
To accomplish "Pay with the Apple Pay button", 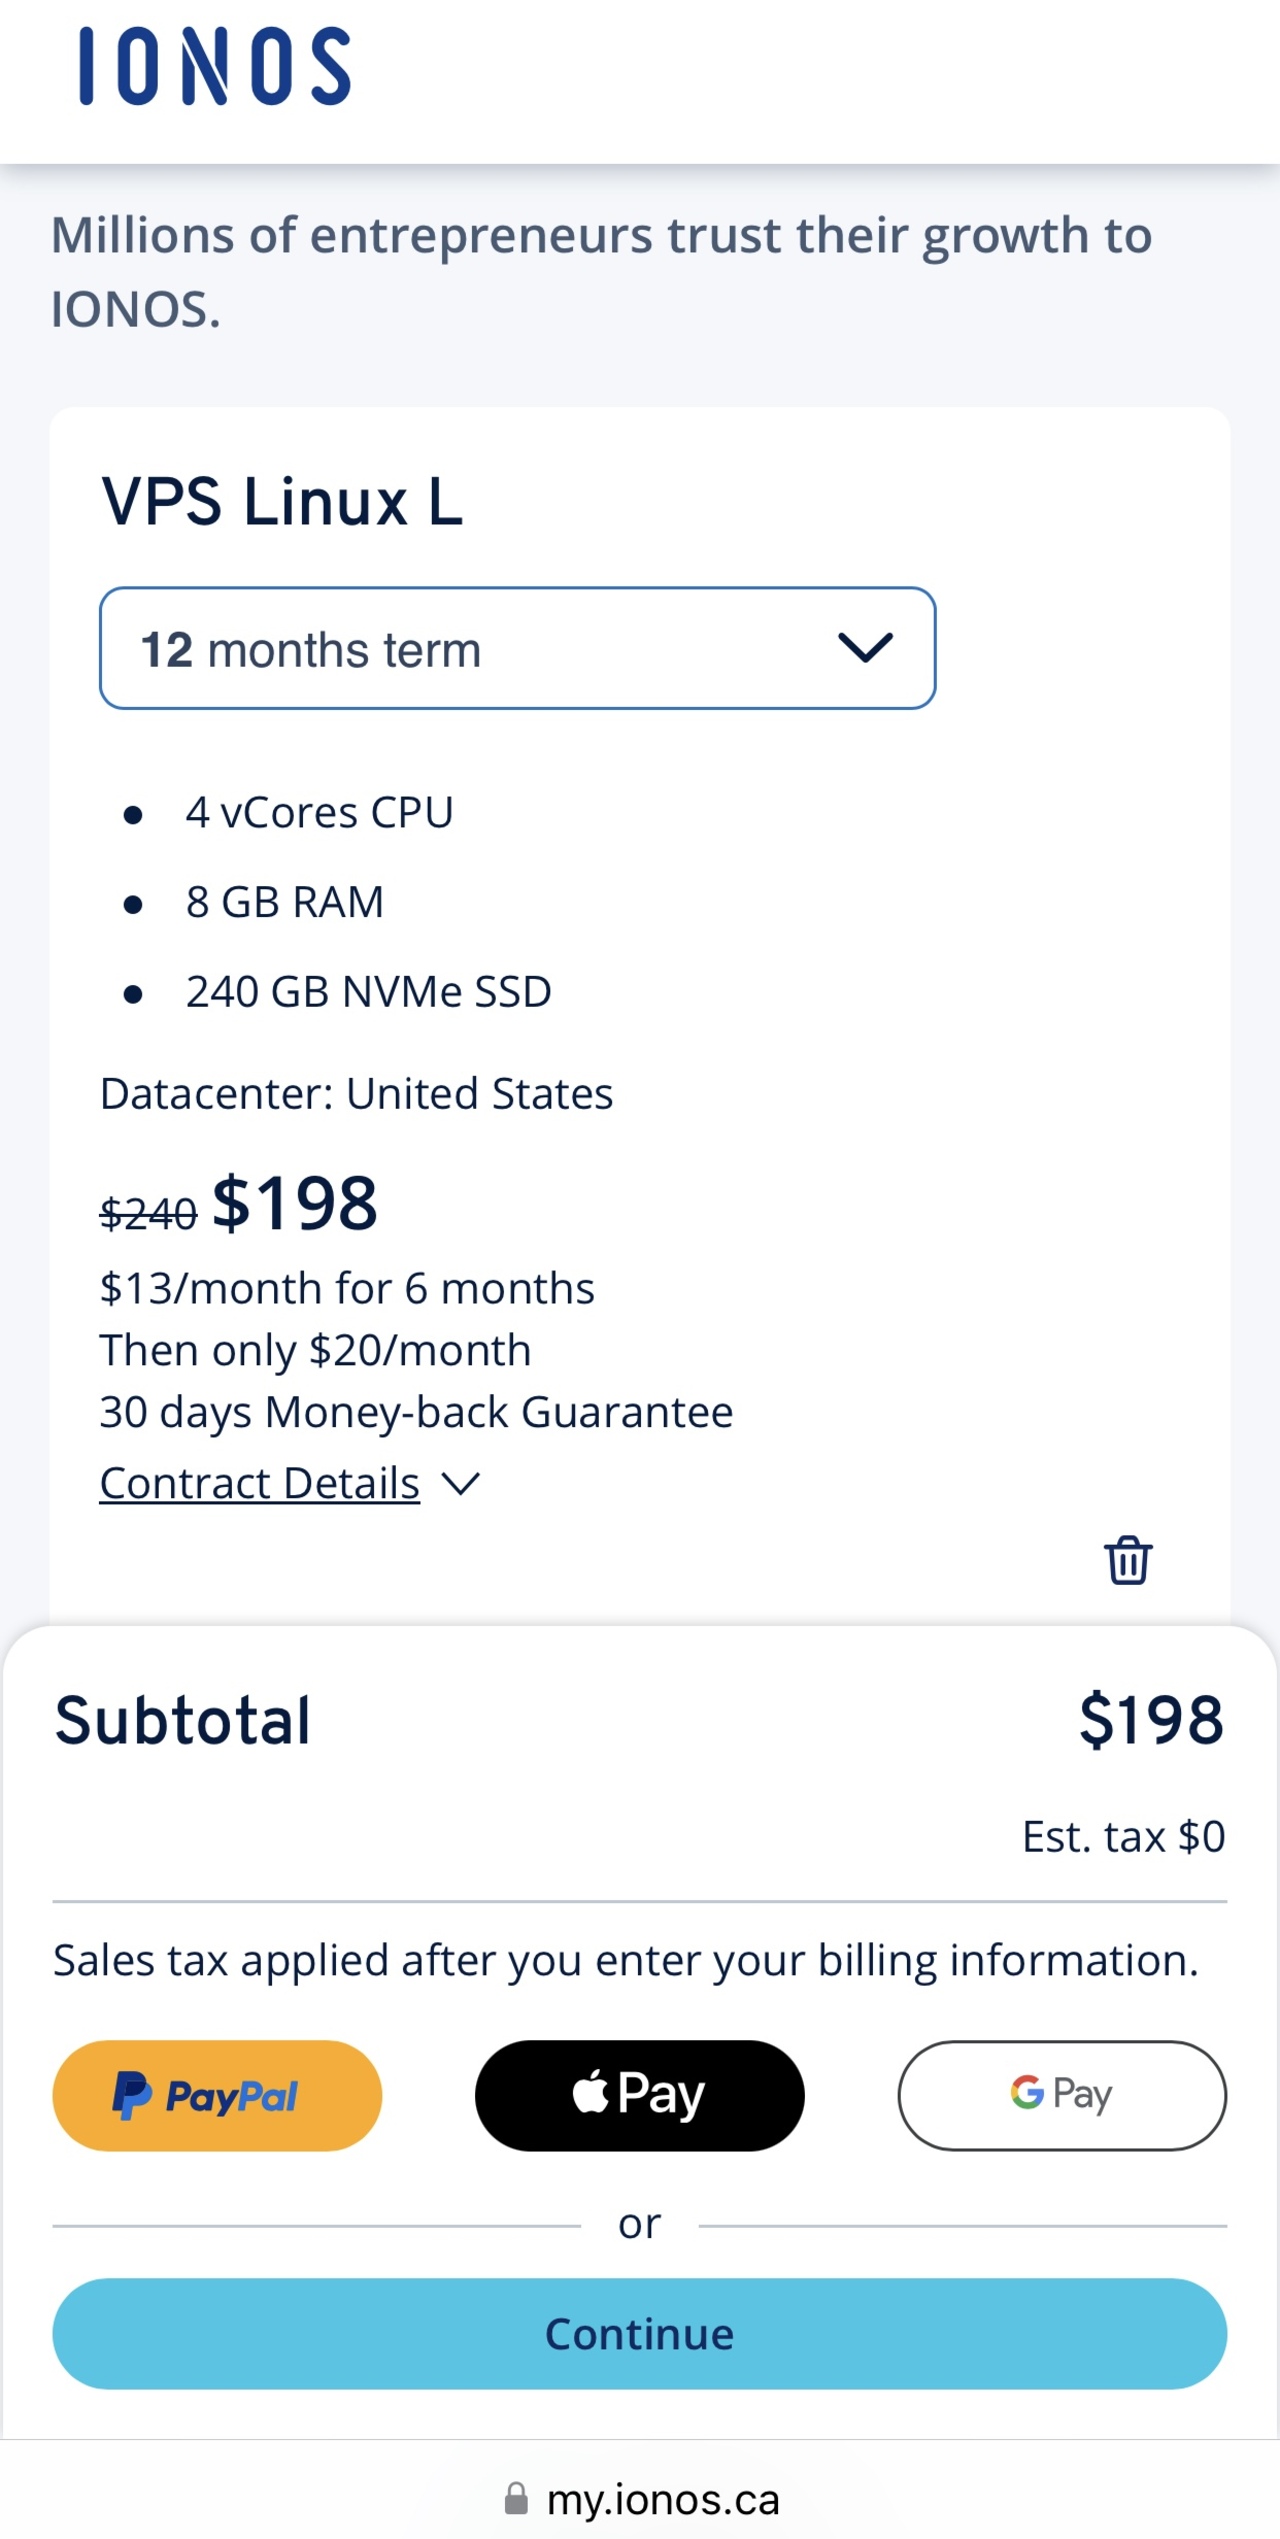I will pos(639,2095).
